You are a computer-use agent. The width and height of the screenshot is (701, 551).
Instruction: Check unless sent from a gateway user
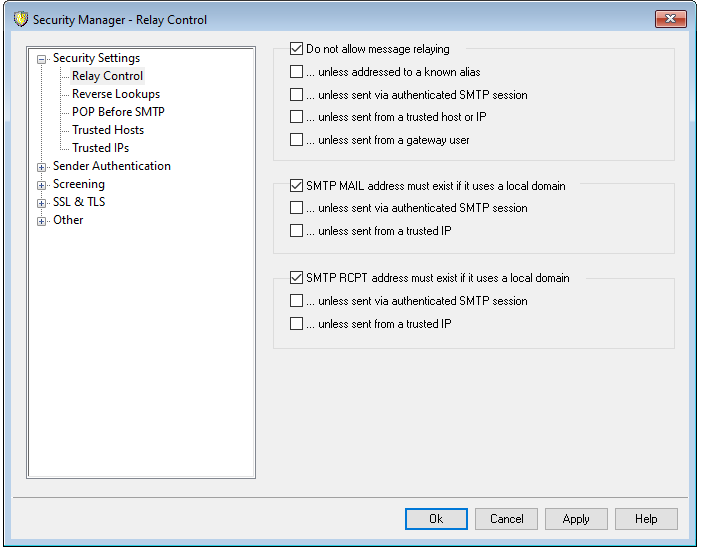296,141
